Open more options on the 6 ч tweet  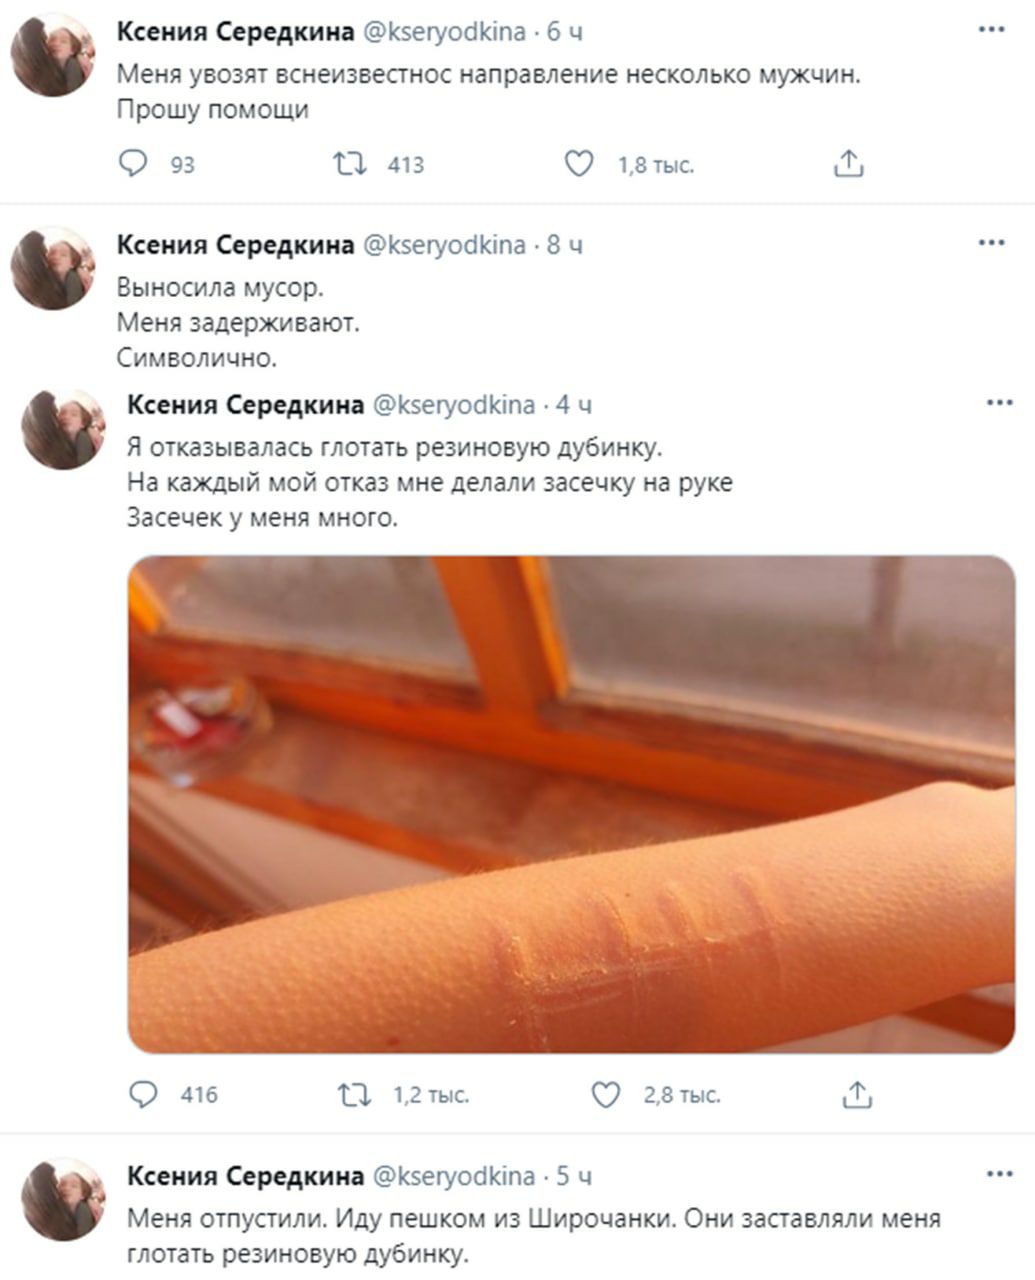[991, 30]
